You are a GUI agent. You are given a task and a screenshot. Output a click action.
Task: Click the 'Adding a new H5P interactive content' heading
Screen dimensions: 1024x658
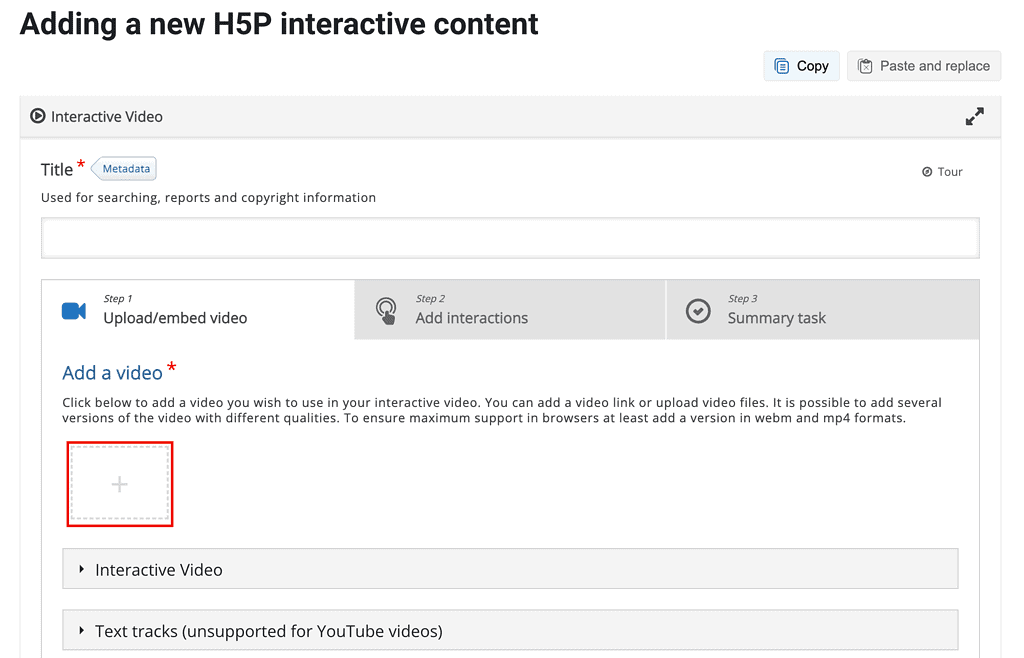[279, 25]
